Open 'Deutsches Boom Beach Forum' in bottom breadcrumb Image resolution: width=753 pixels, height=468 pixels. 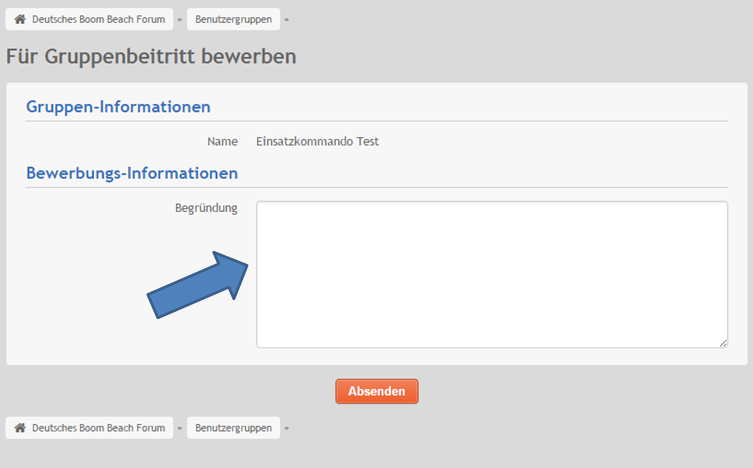click(x=98, y=427)
